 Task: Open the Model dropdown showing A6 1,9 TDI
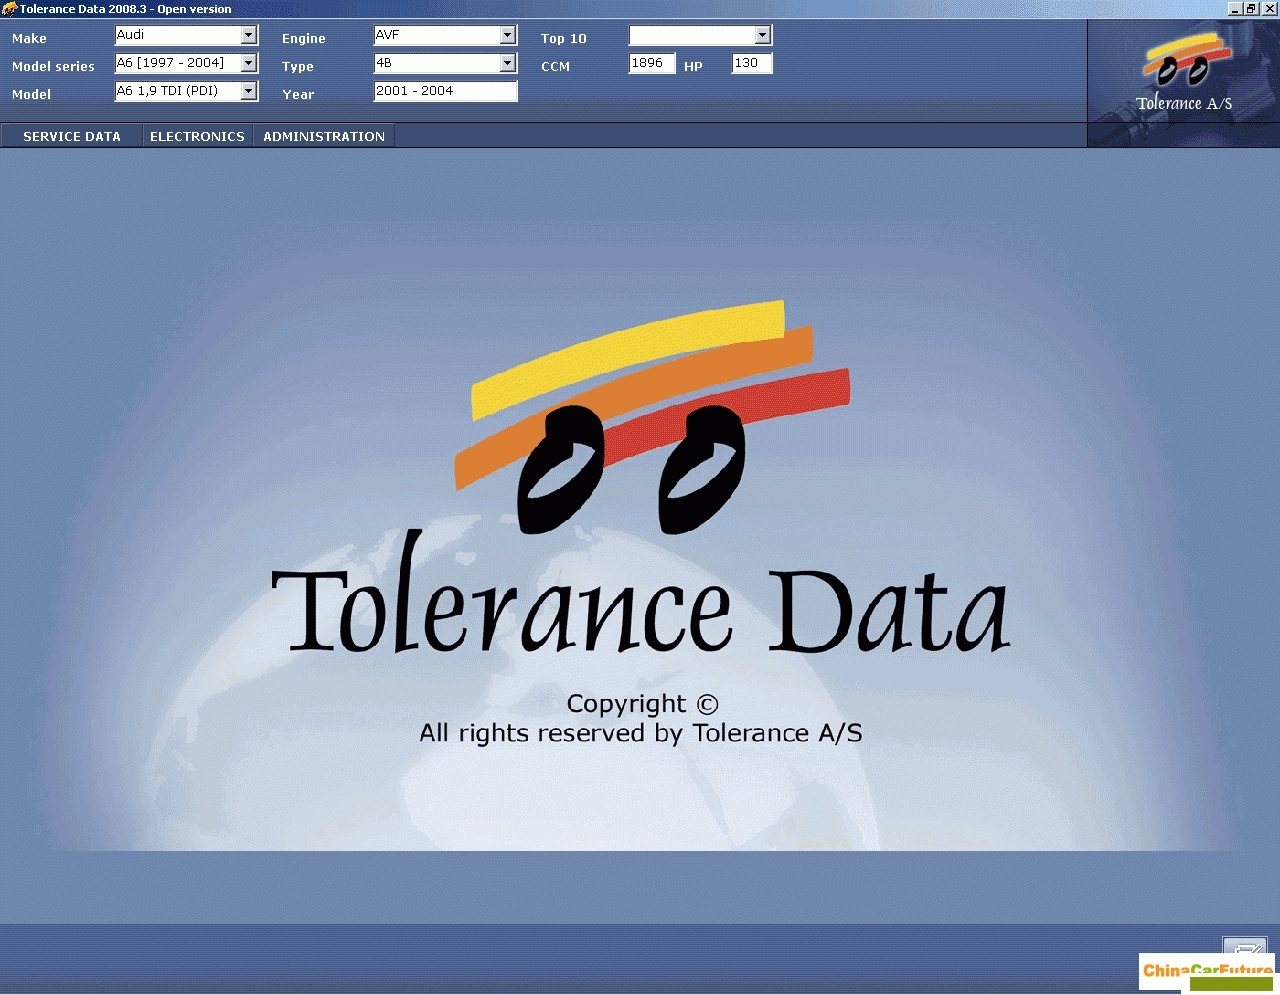[186, 91]
